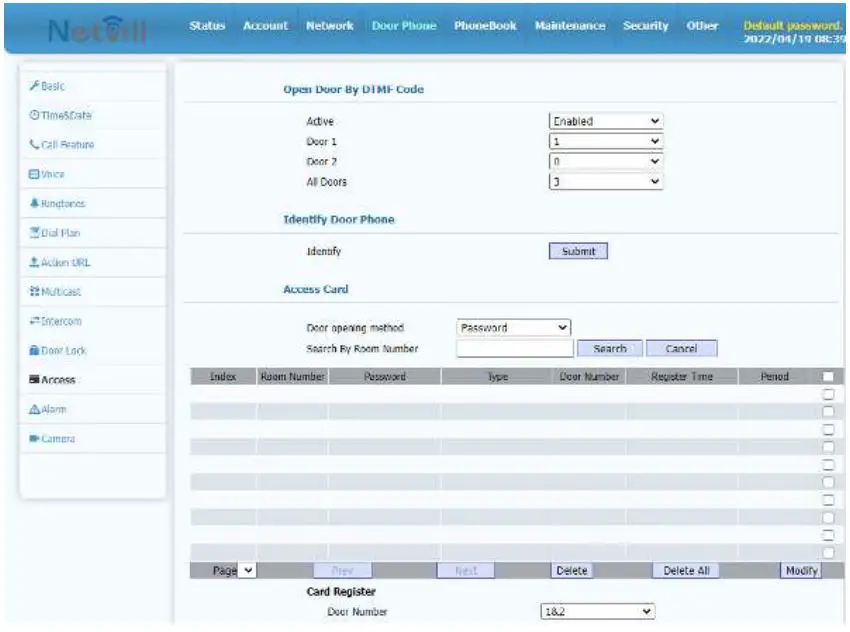Click the Room Number column header

293,377
